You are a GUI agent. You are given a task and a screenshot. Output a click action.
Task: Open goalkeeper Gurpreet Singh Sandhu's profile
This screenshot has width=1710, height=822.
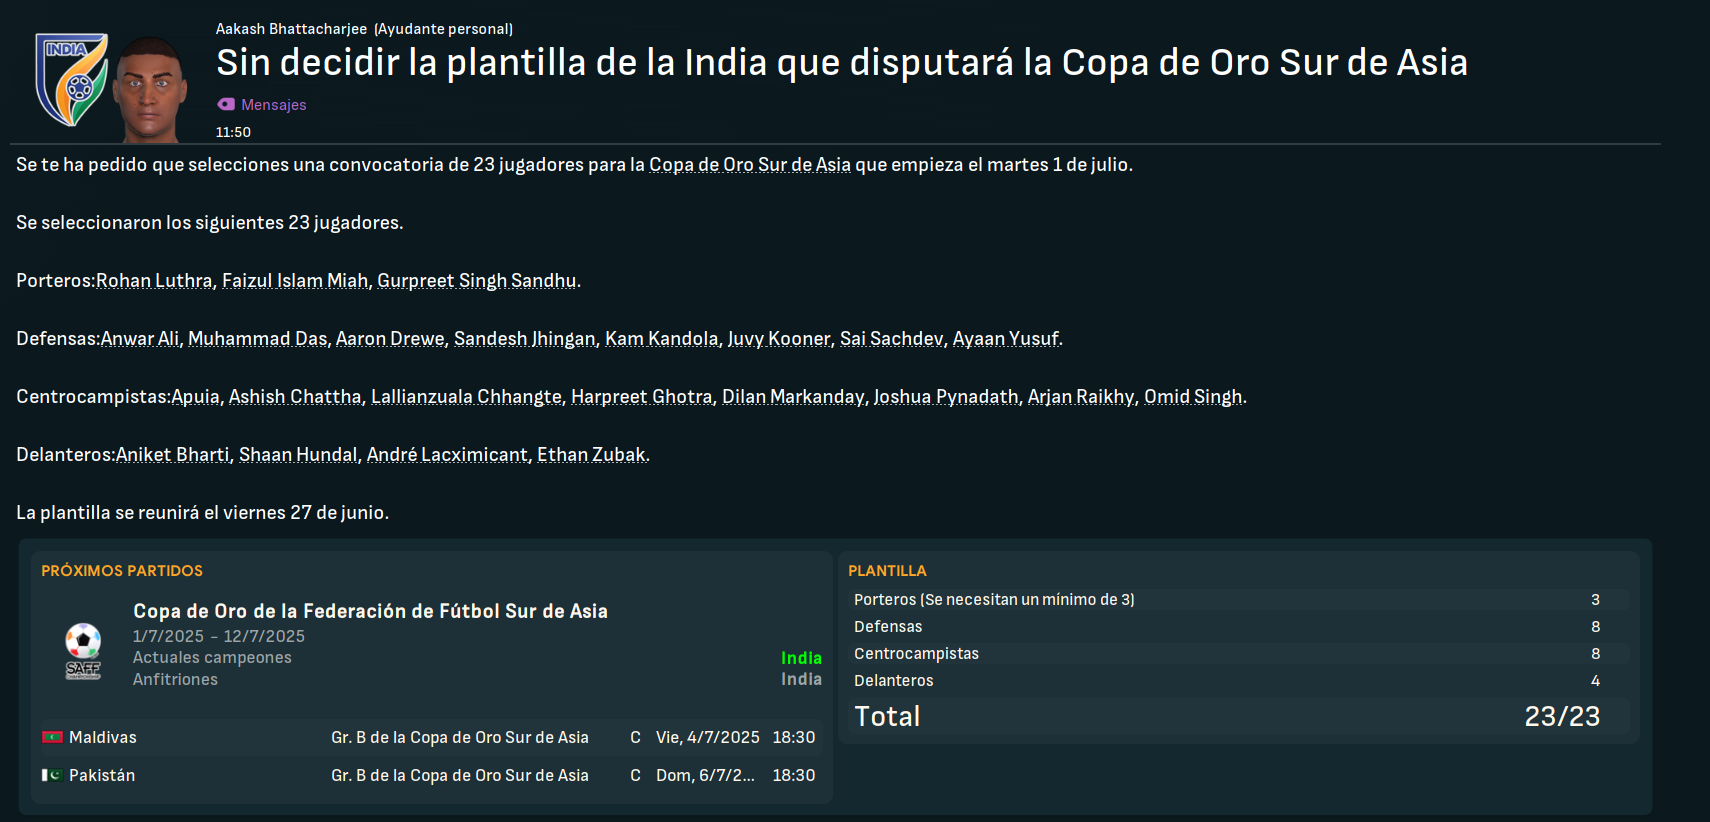point(477,280)
